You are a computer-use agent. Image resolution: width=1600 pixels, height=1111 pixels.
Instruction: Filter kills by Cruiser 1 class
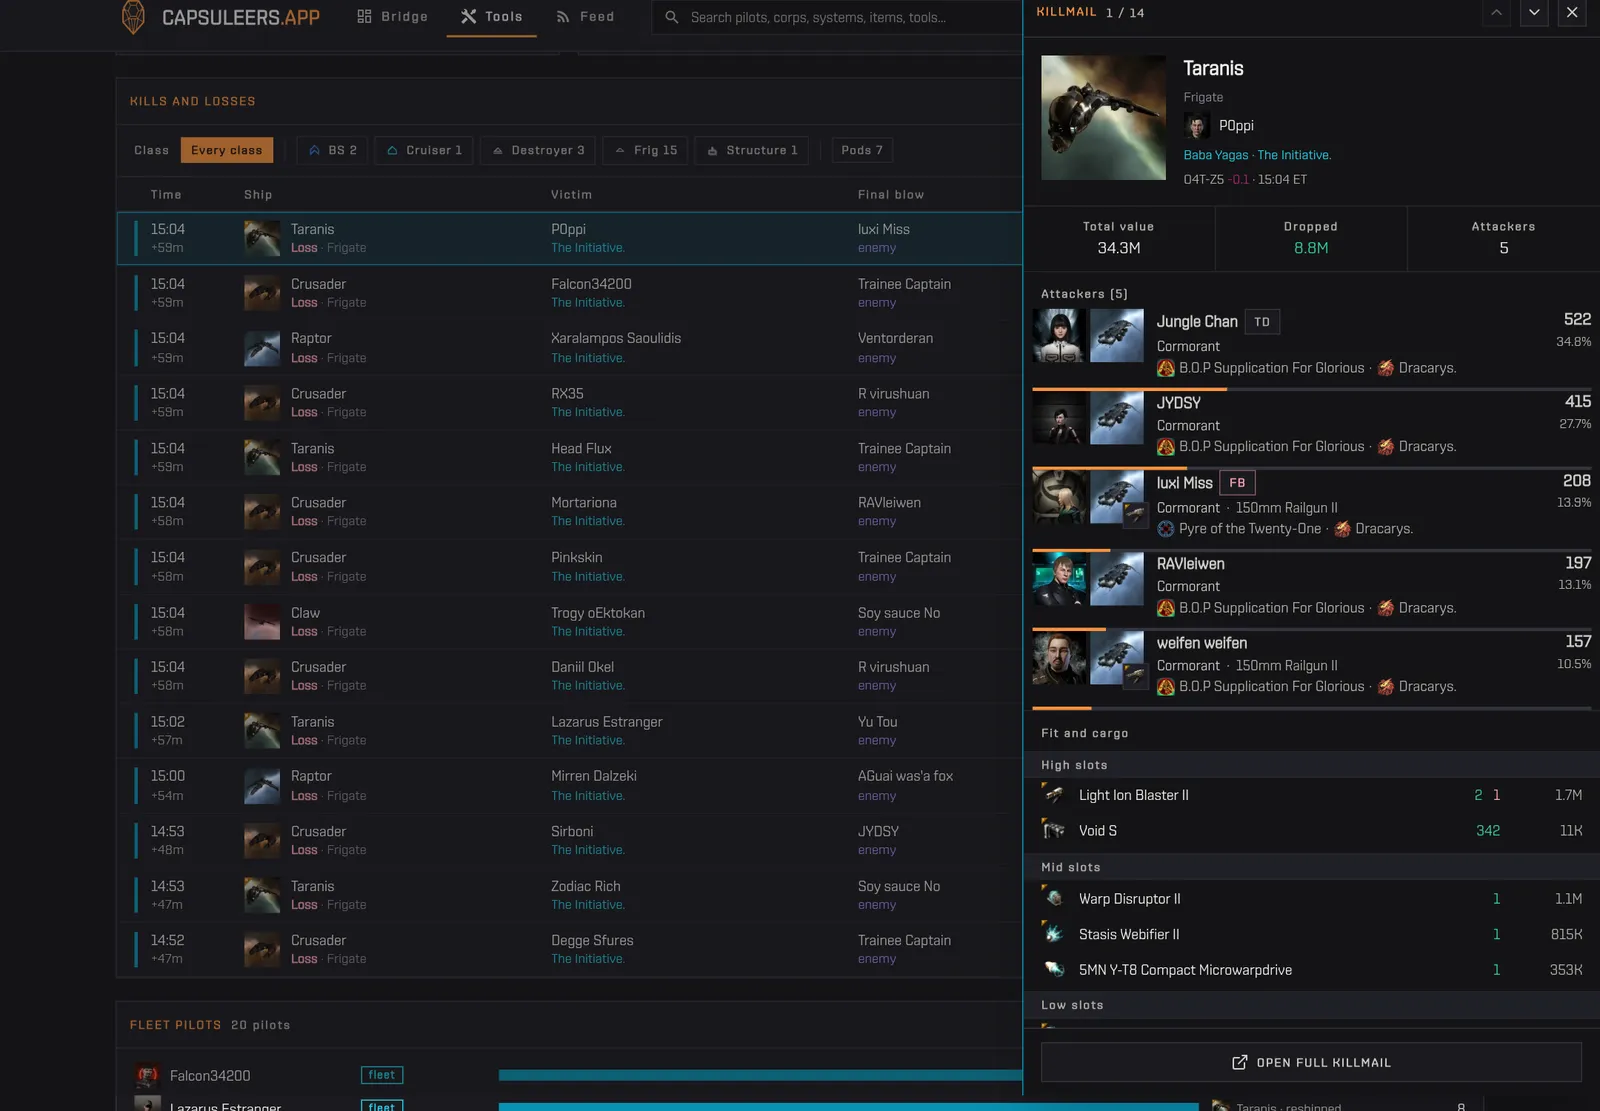click(424, 150)
